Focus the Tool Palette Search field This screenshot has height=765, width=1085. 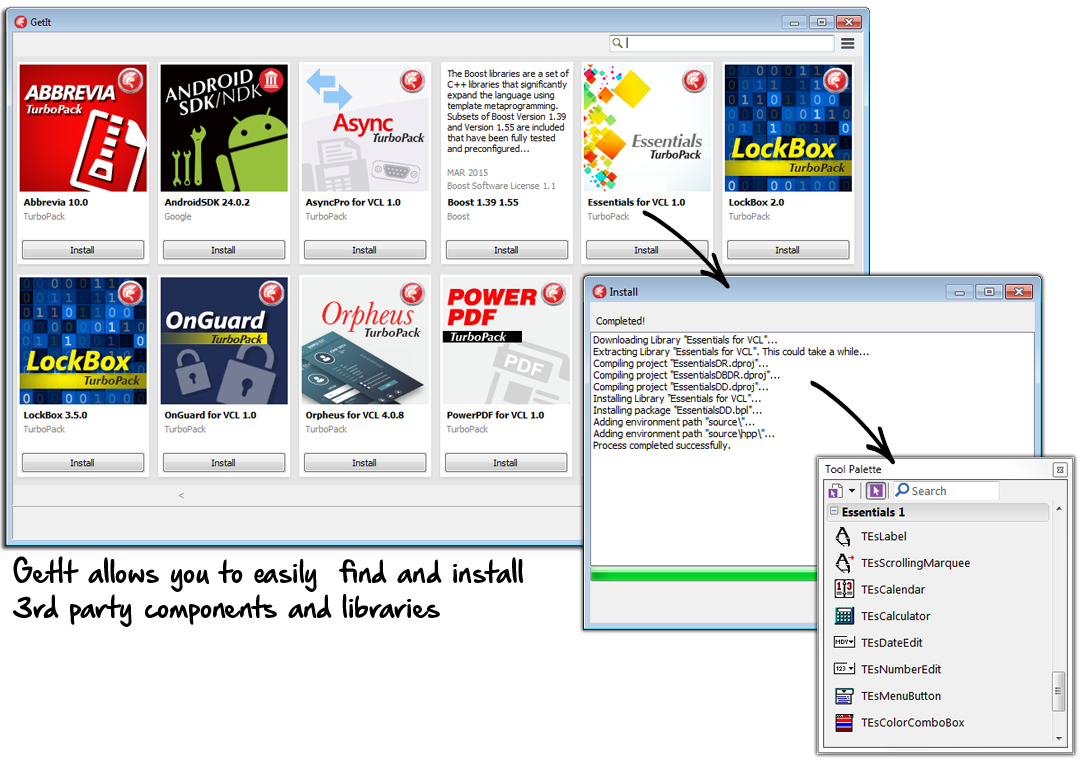(947, 491)
